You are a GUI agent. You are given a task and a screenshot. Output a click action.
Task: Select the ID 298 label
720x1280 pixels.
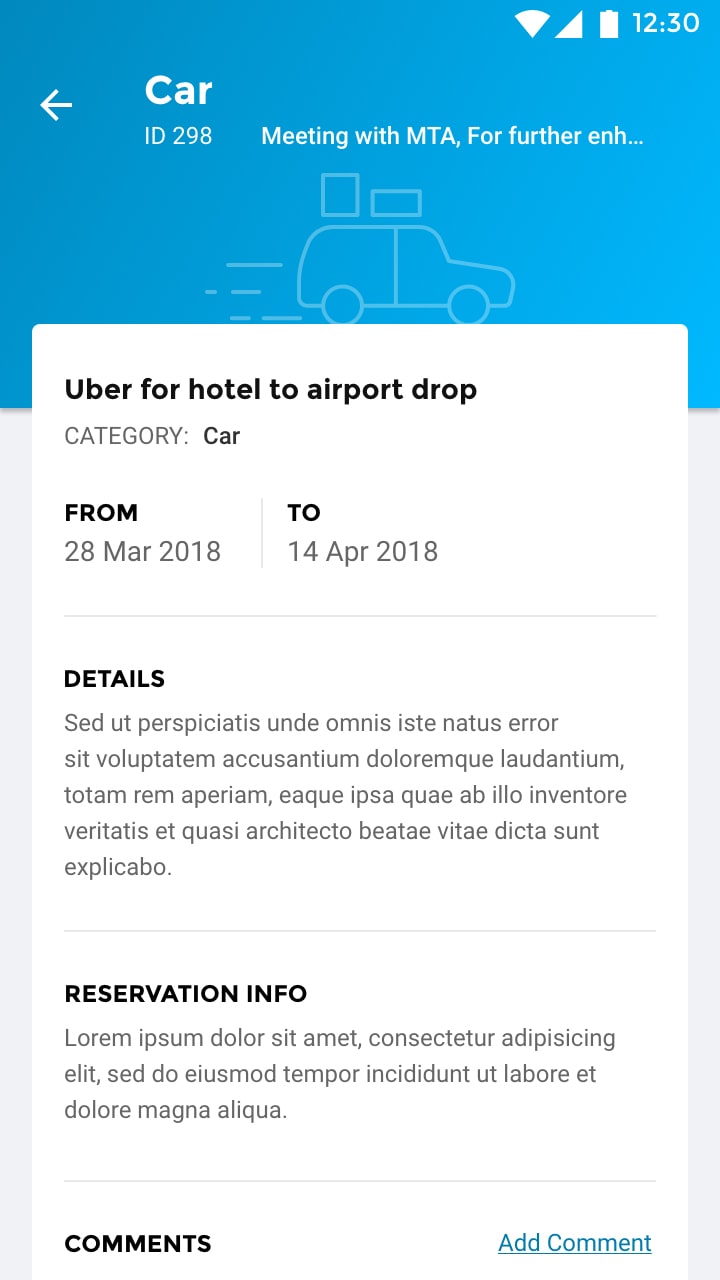178,136
